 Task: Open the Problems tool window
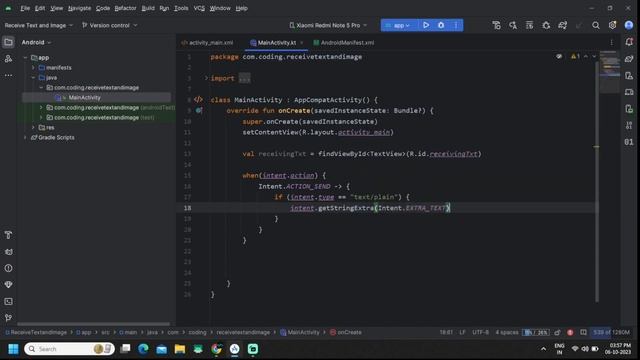pos(8,268)
